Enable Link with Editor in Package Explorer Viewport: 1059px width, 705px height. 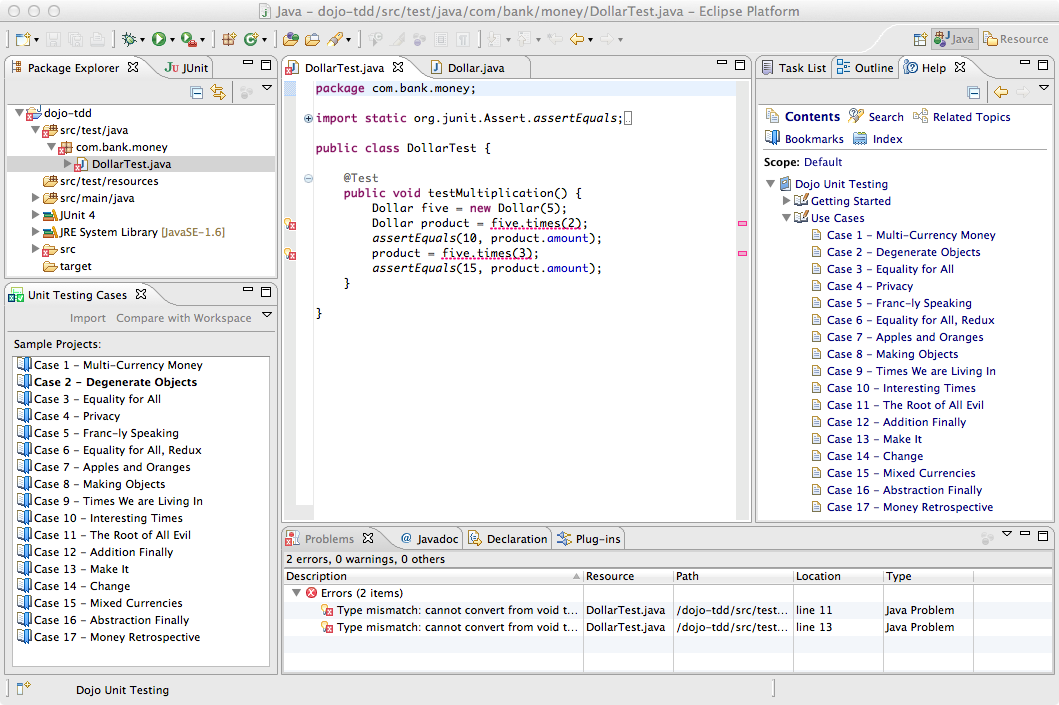click(x=218, y=92)
